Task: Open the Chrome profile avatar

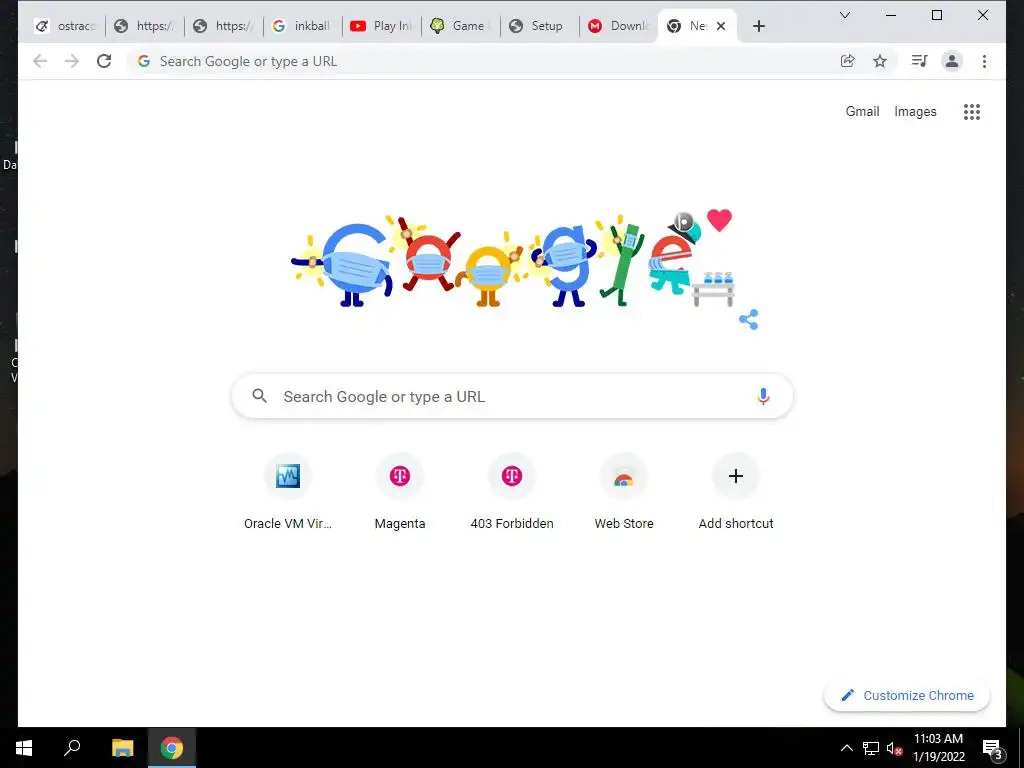Action: [952, 61]
